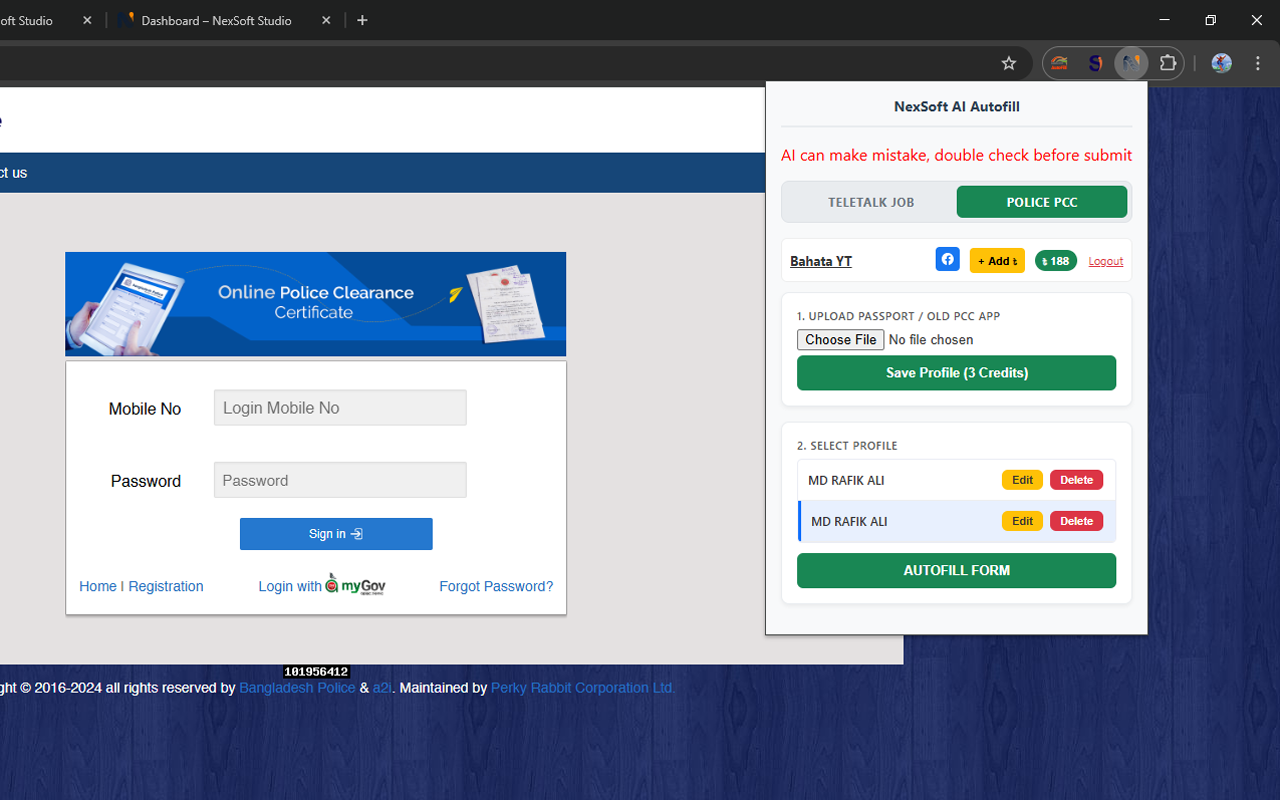Focus the Password input field
Viewport: 1280px width, 800px height.
pyautogui.click(x=340, y=480)
